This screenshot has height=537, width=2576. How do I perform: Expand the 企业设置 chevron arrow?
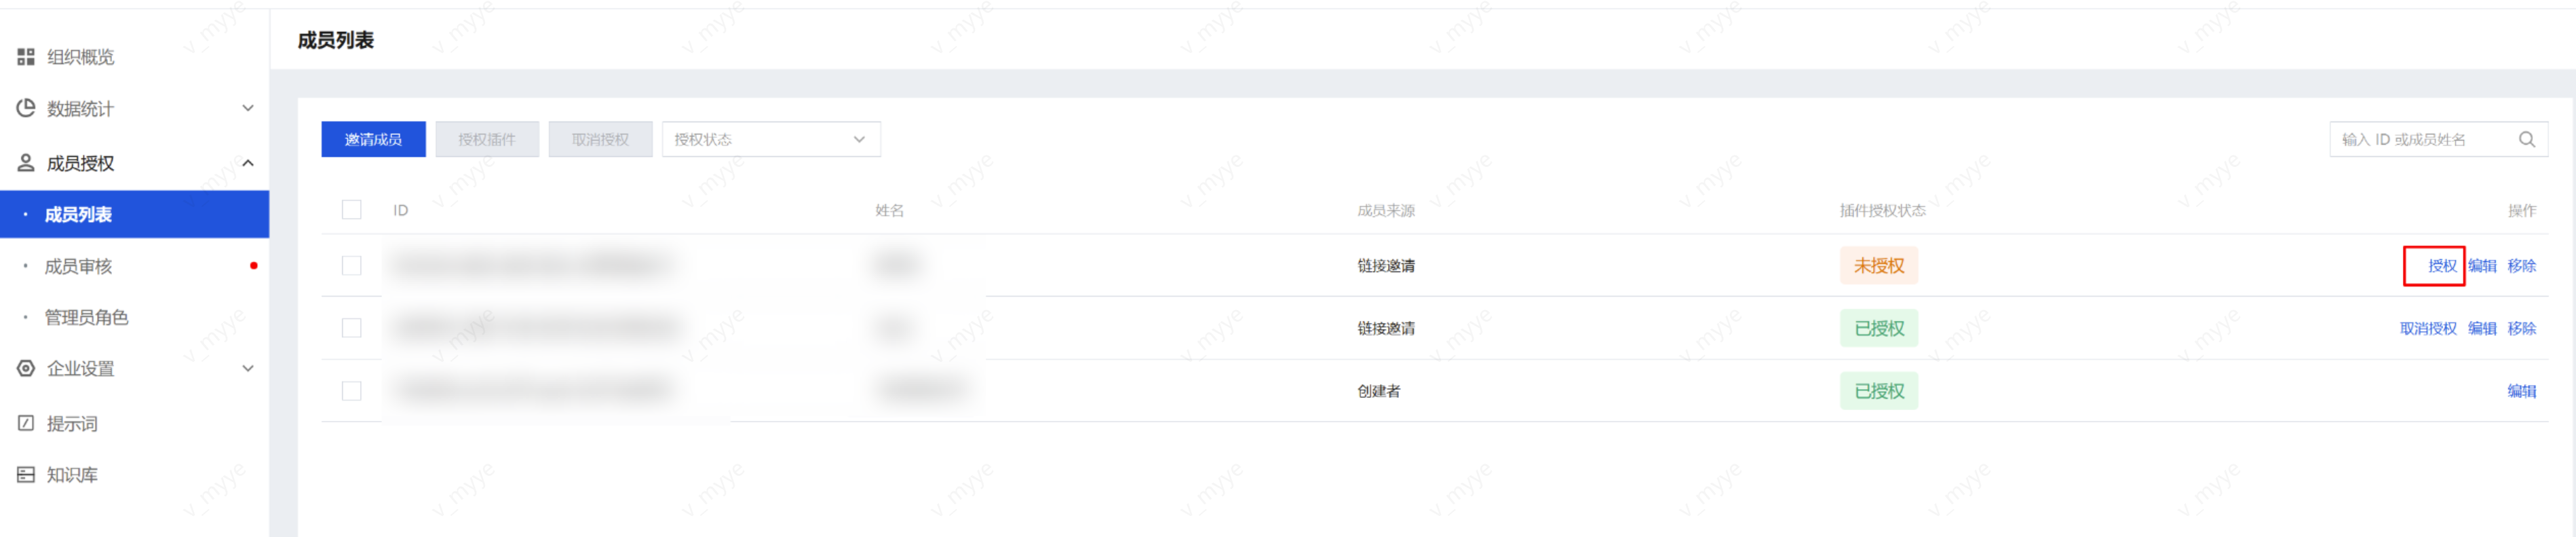(248, 368)
